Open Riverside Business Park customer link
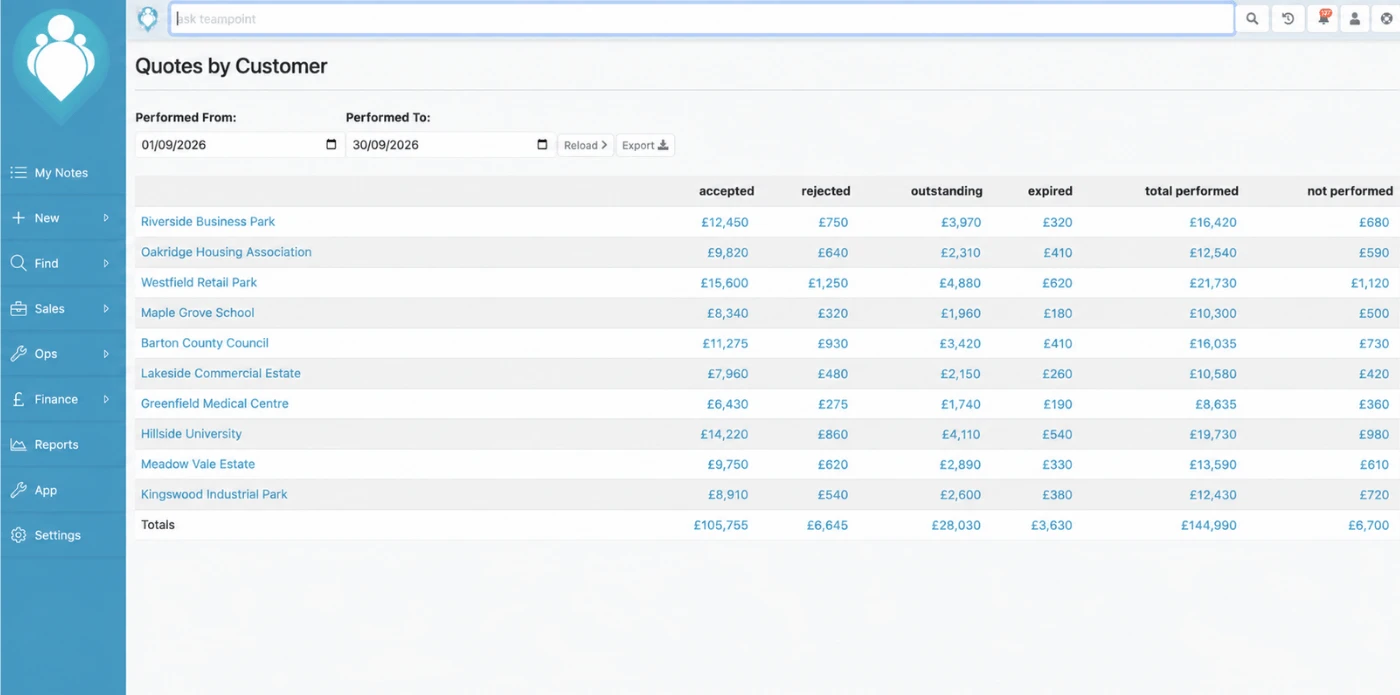 [208, 222]
